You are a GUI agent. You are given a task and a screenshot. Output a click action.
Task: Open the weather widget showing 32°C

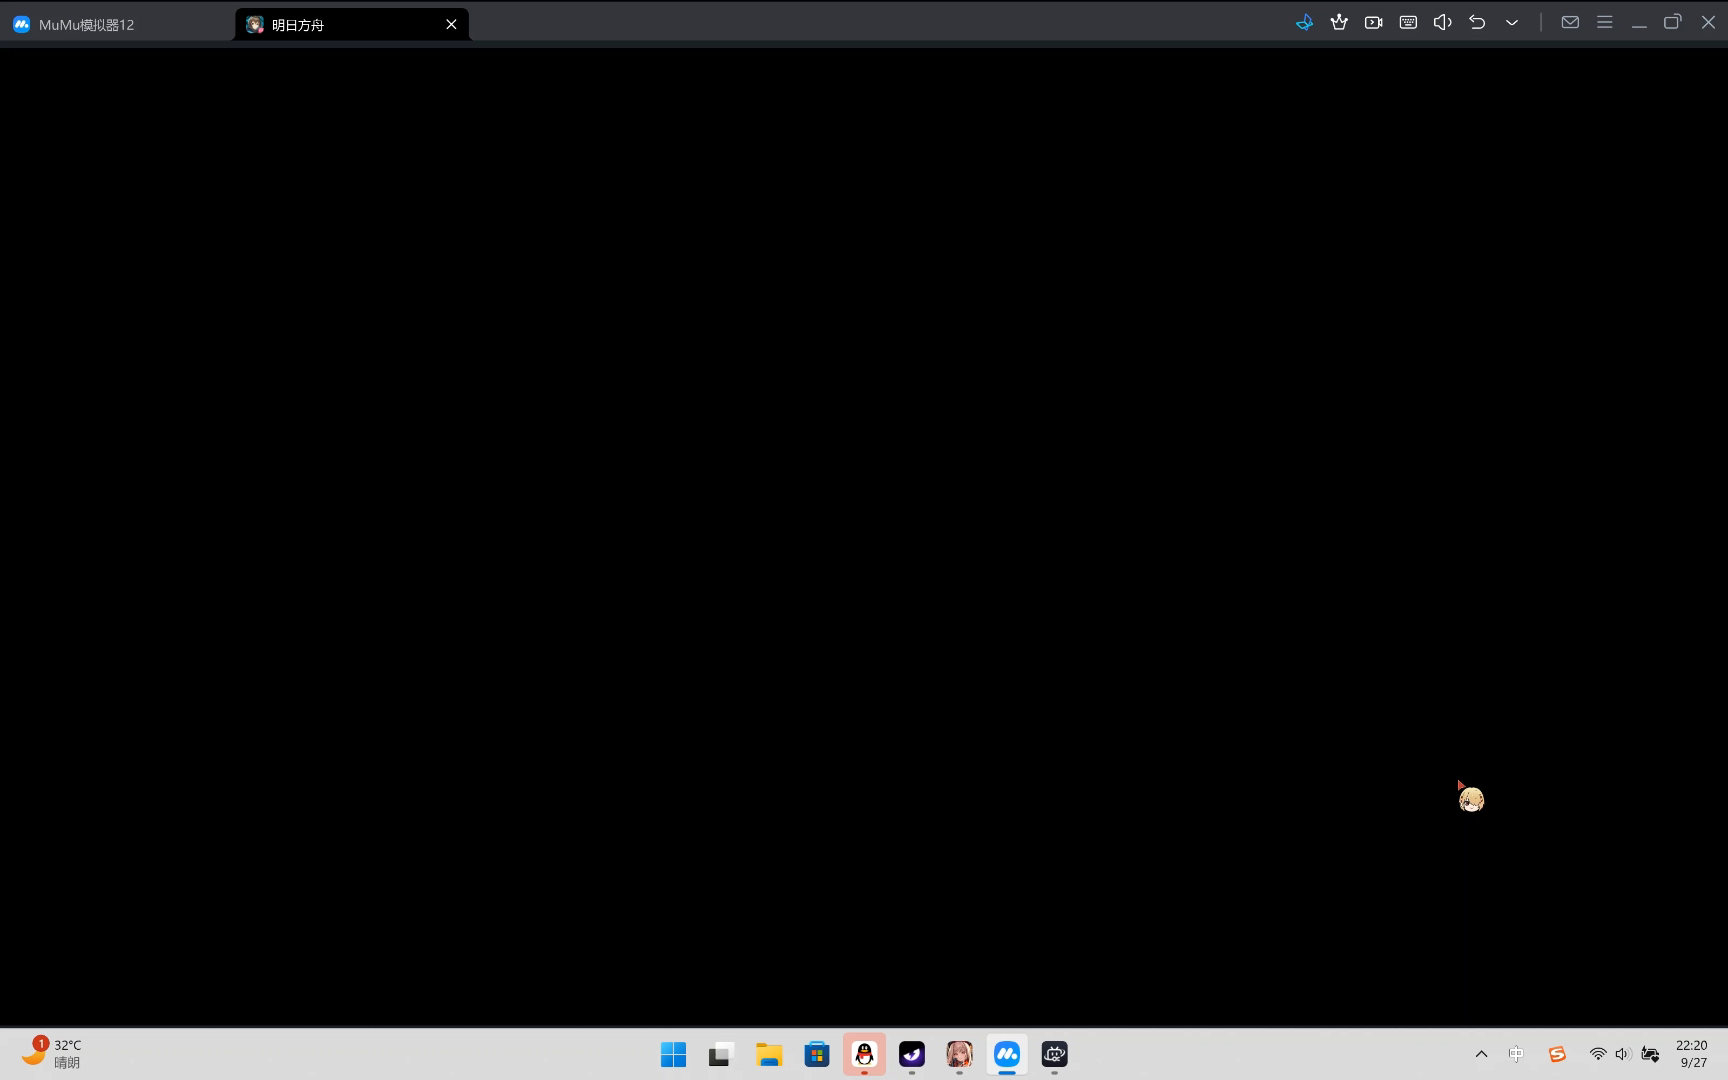click(x=52, y=1054)
